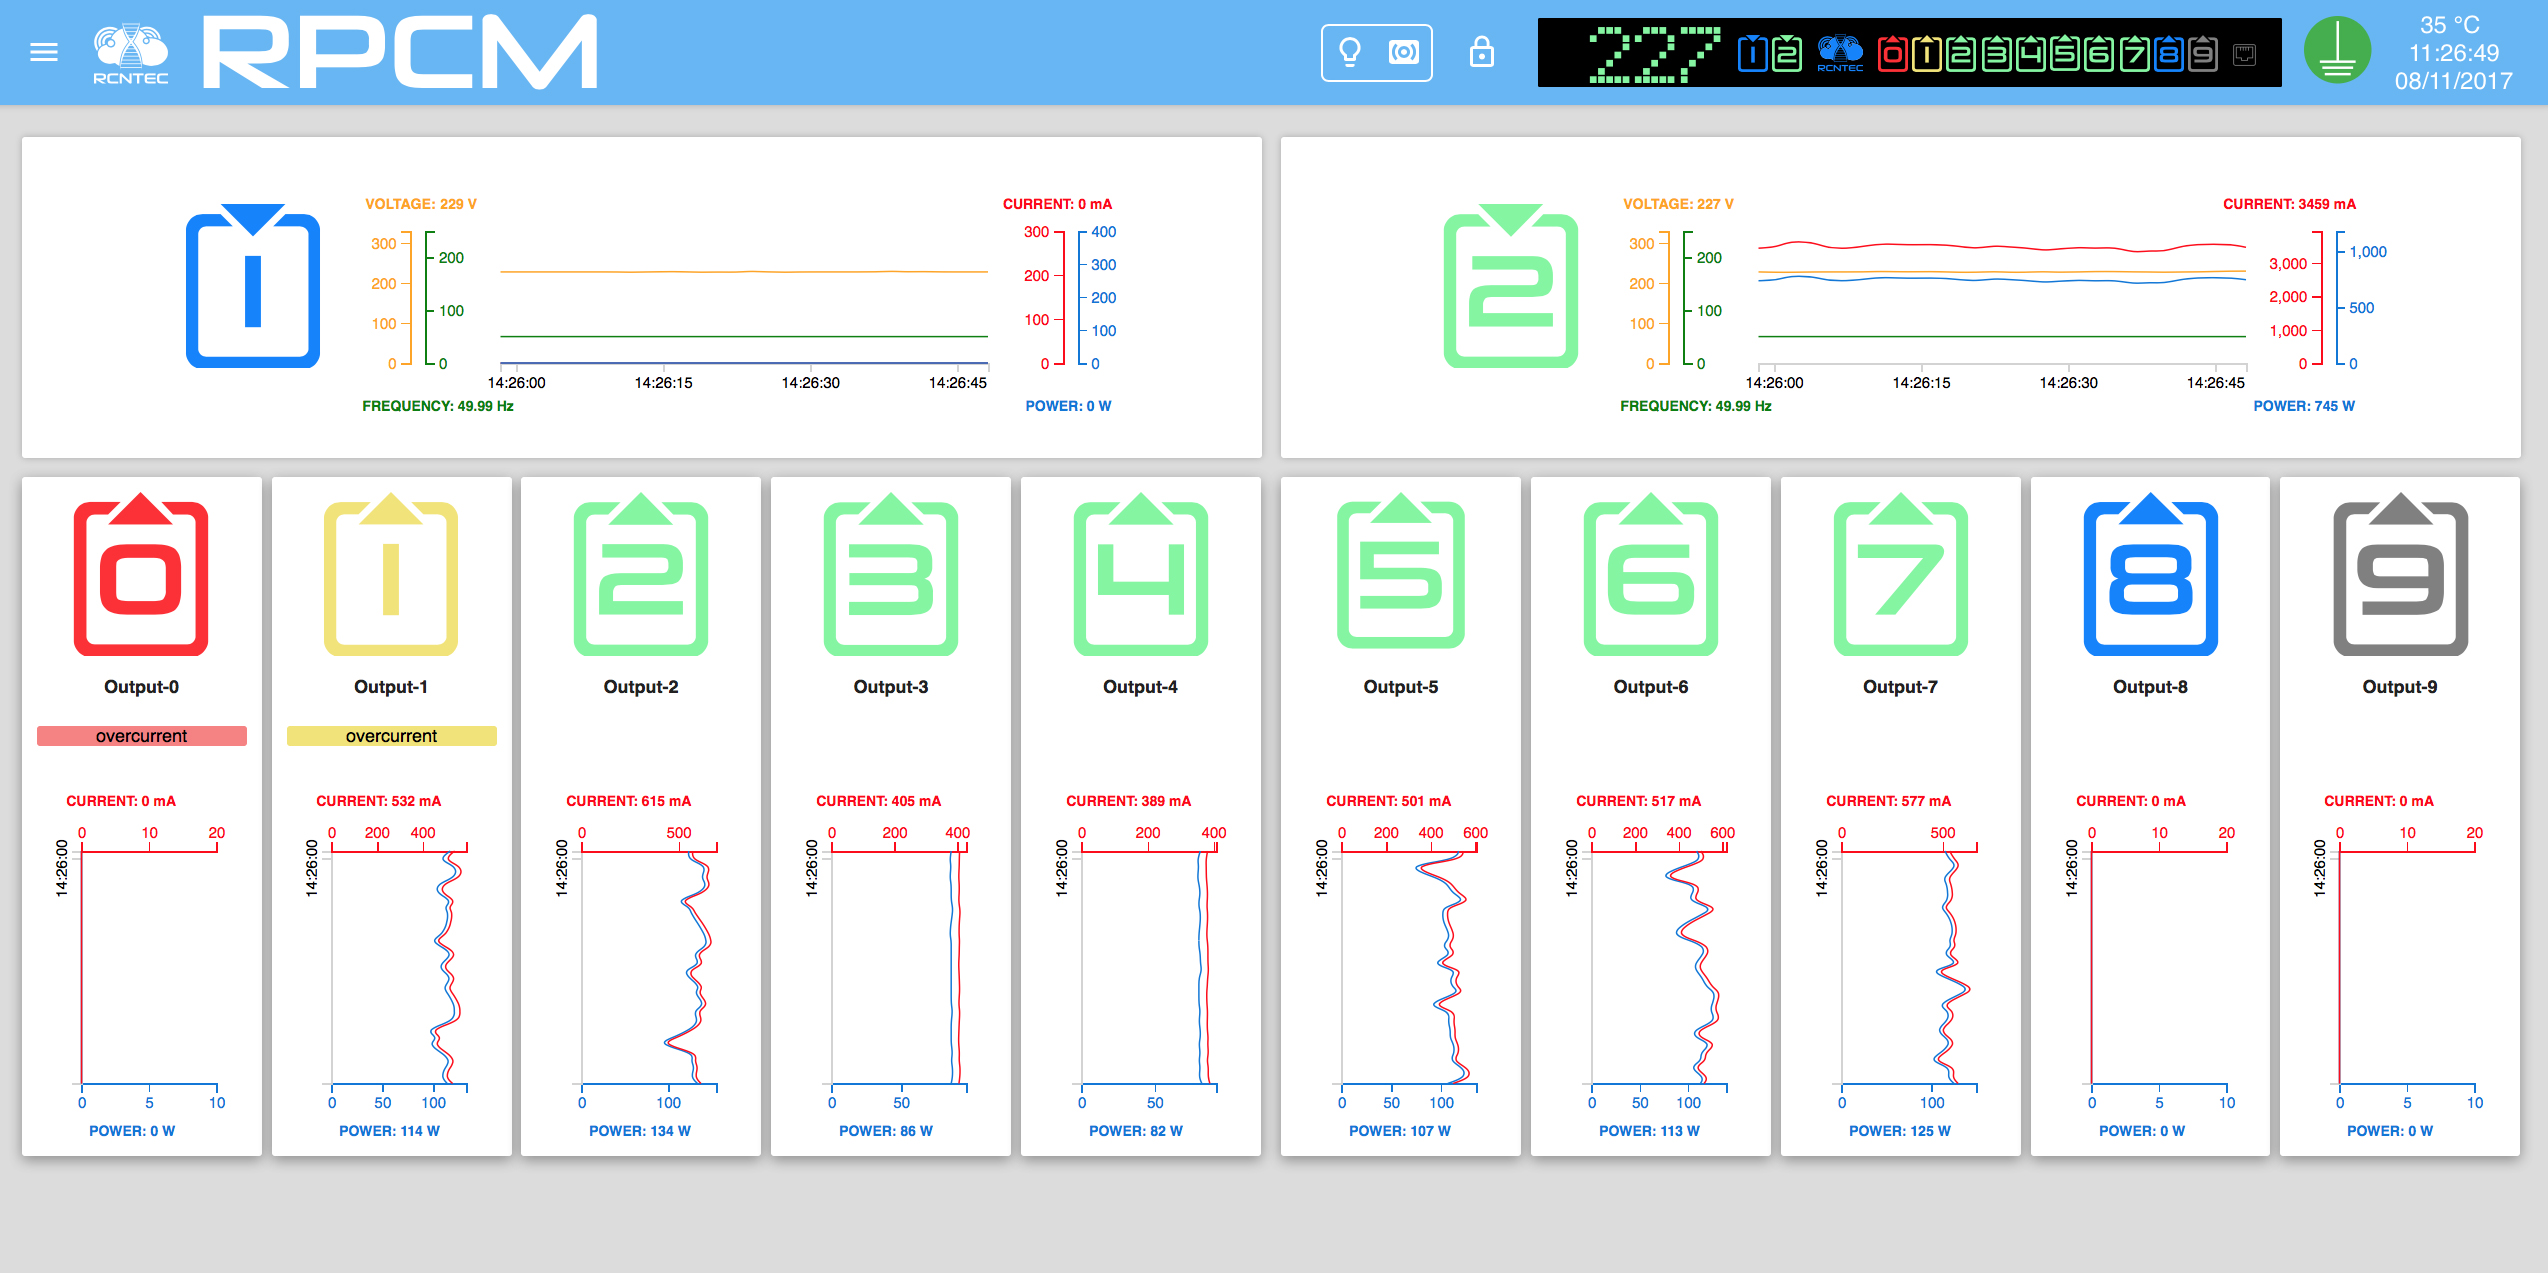Toggle the green Output-7 icon
The image size is (2548, 1273).
[x=1901, y=574]
